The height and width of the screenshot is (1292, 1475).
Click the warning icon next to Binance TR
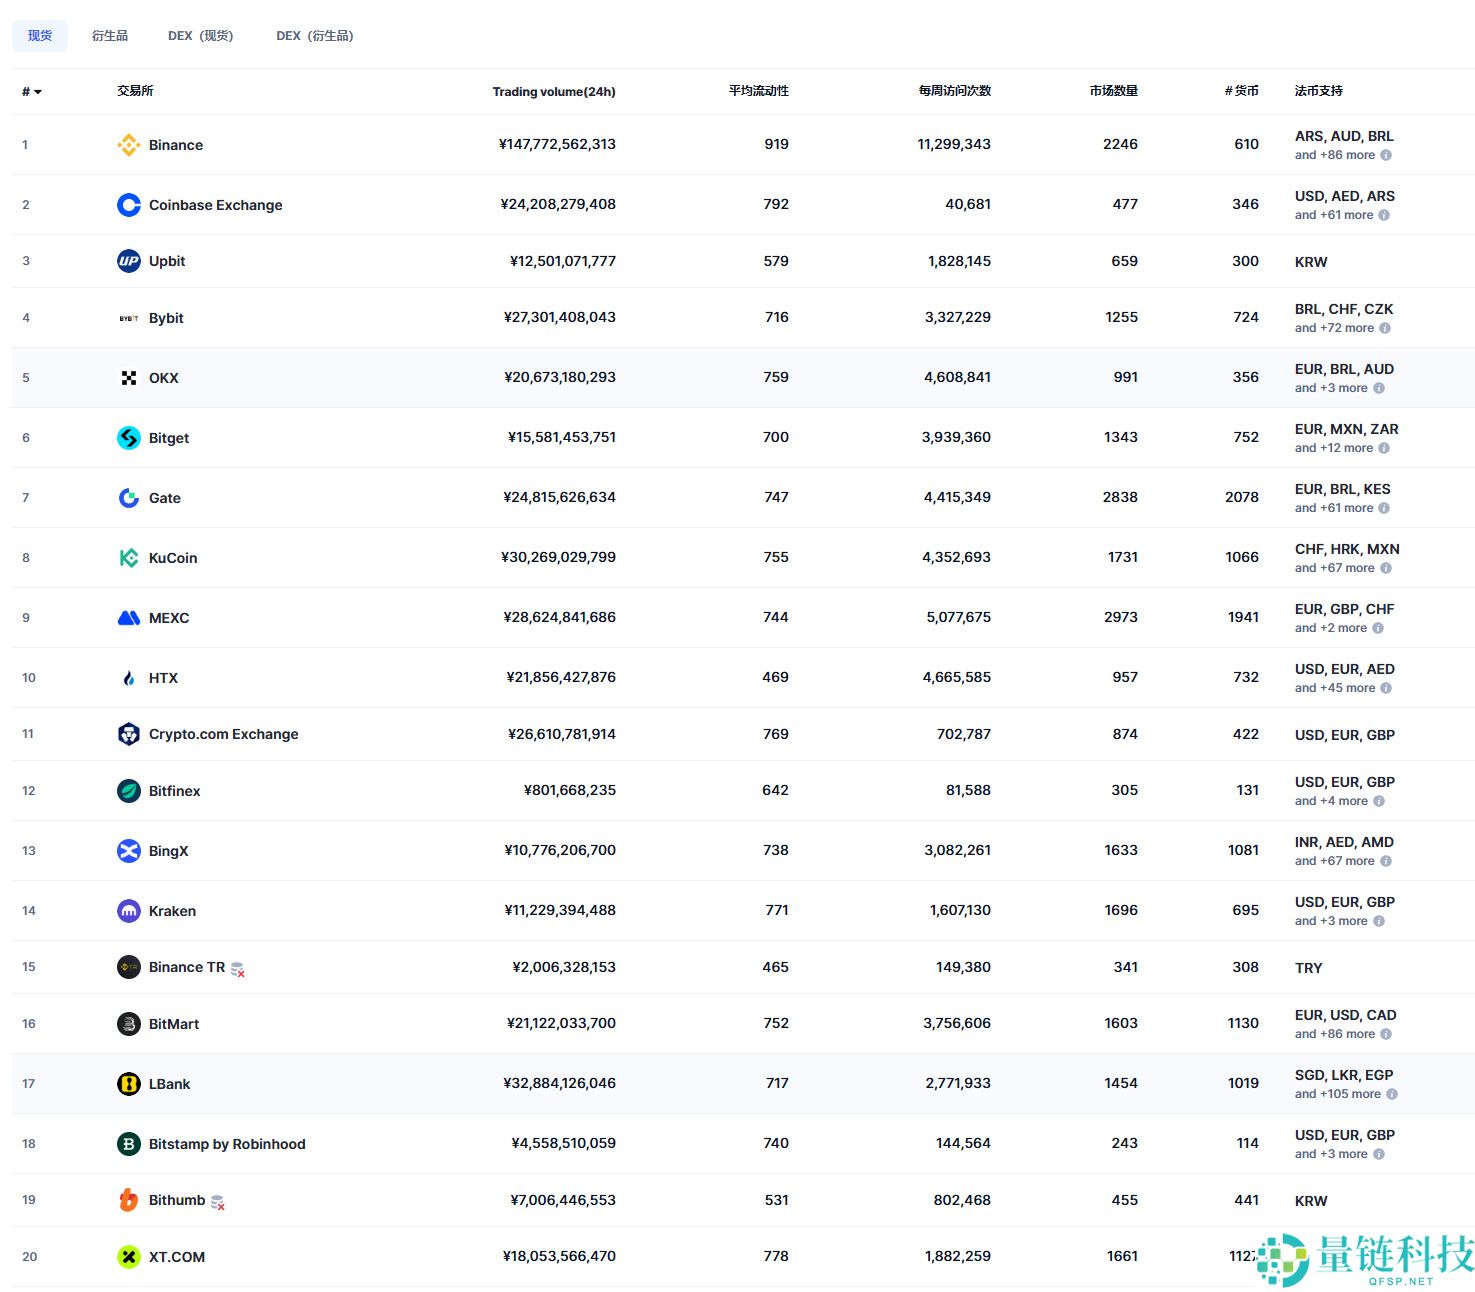238,969
